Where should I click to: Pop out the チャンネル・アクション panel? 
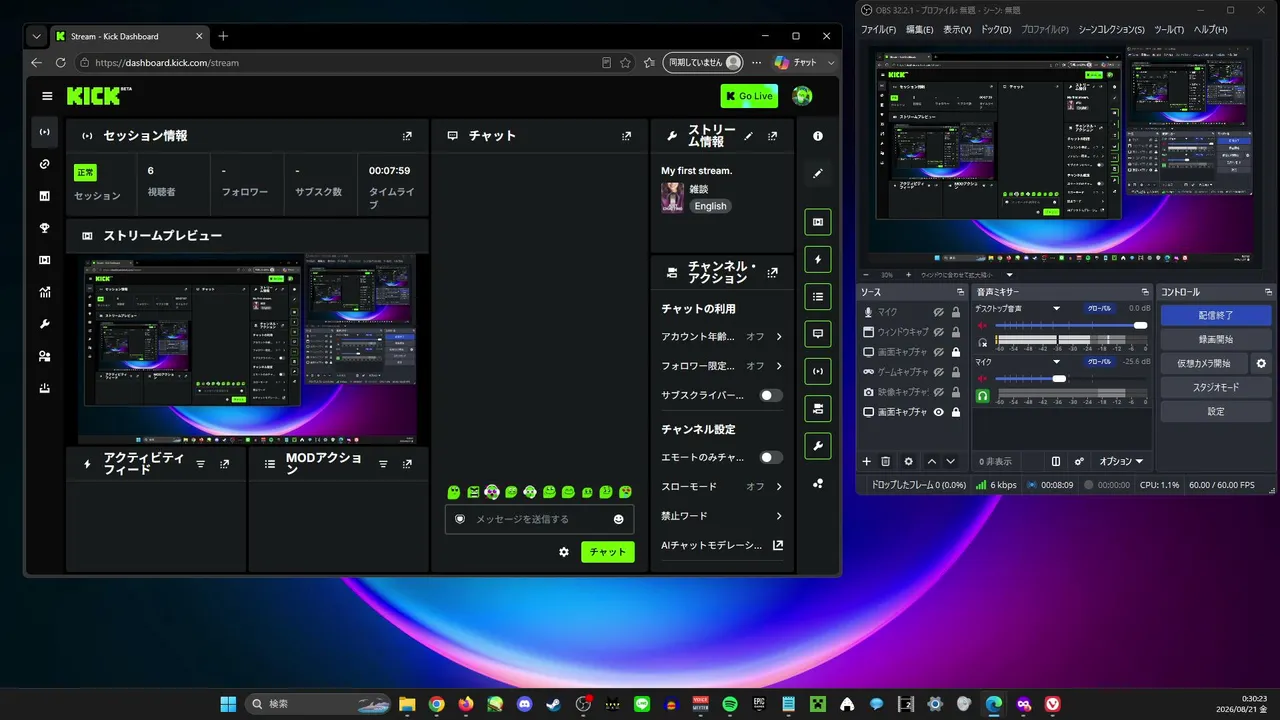[x=773, y=272]
